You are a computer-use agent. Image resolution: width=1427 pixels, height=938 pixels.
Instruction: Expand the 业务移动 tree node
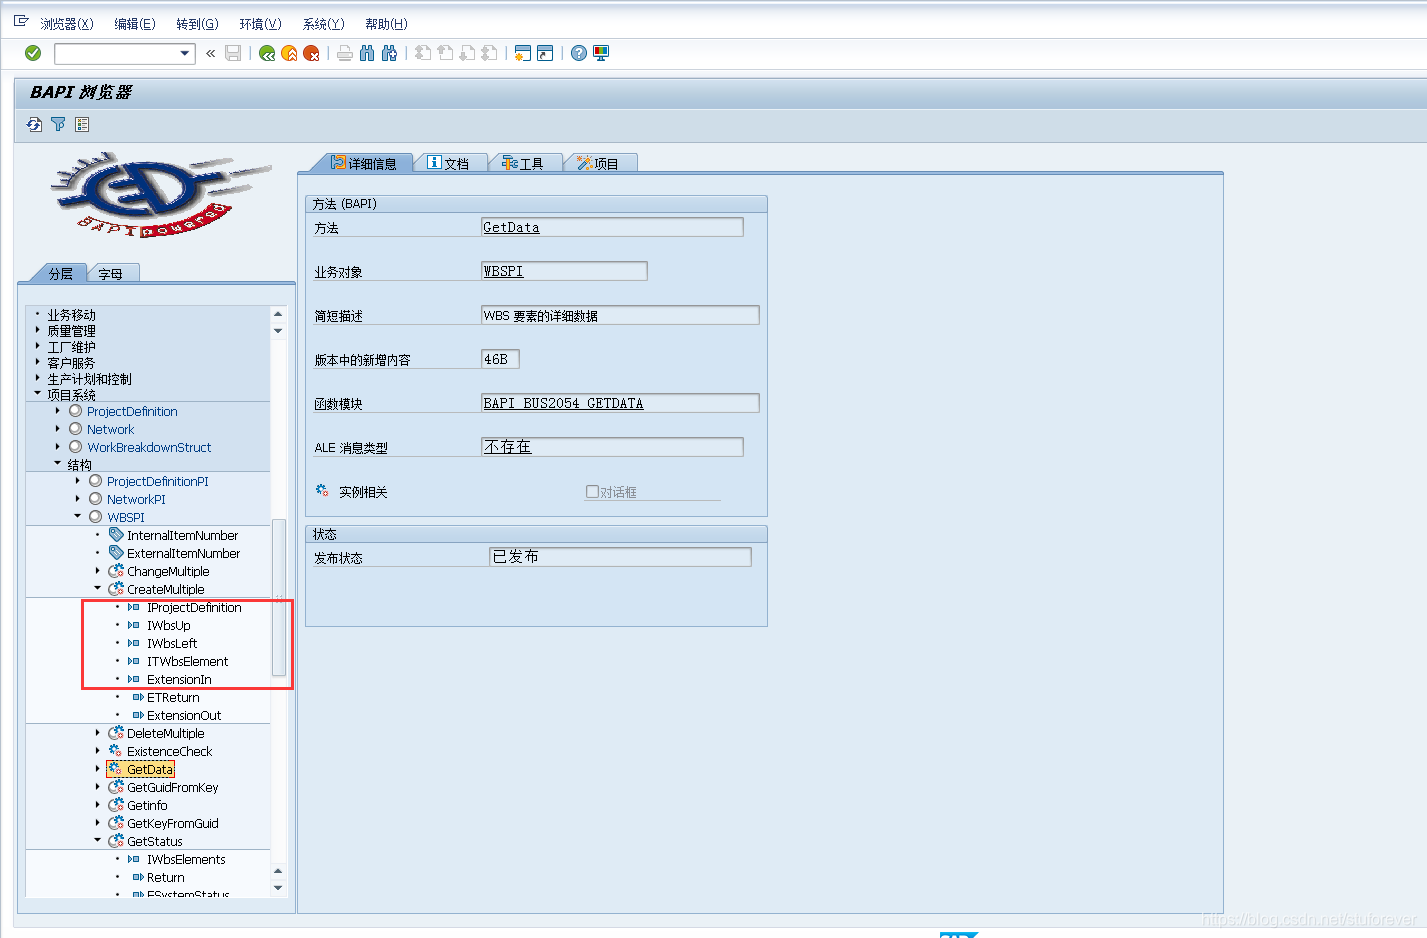click(38, 314)
